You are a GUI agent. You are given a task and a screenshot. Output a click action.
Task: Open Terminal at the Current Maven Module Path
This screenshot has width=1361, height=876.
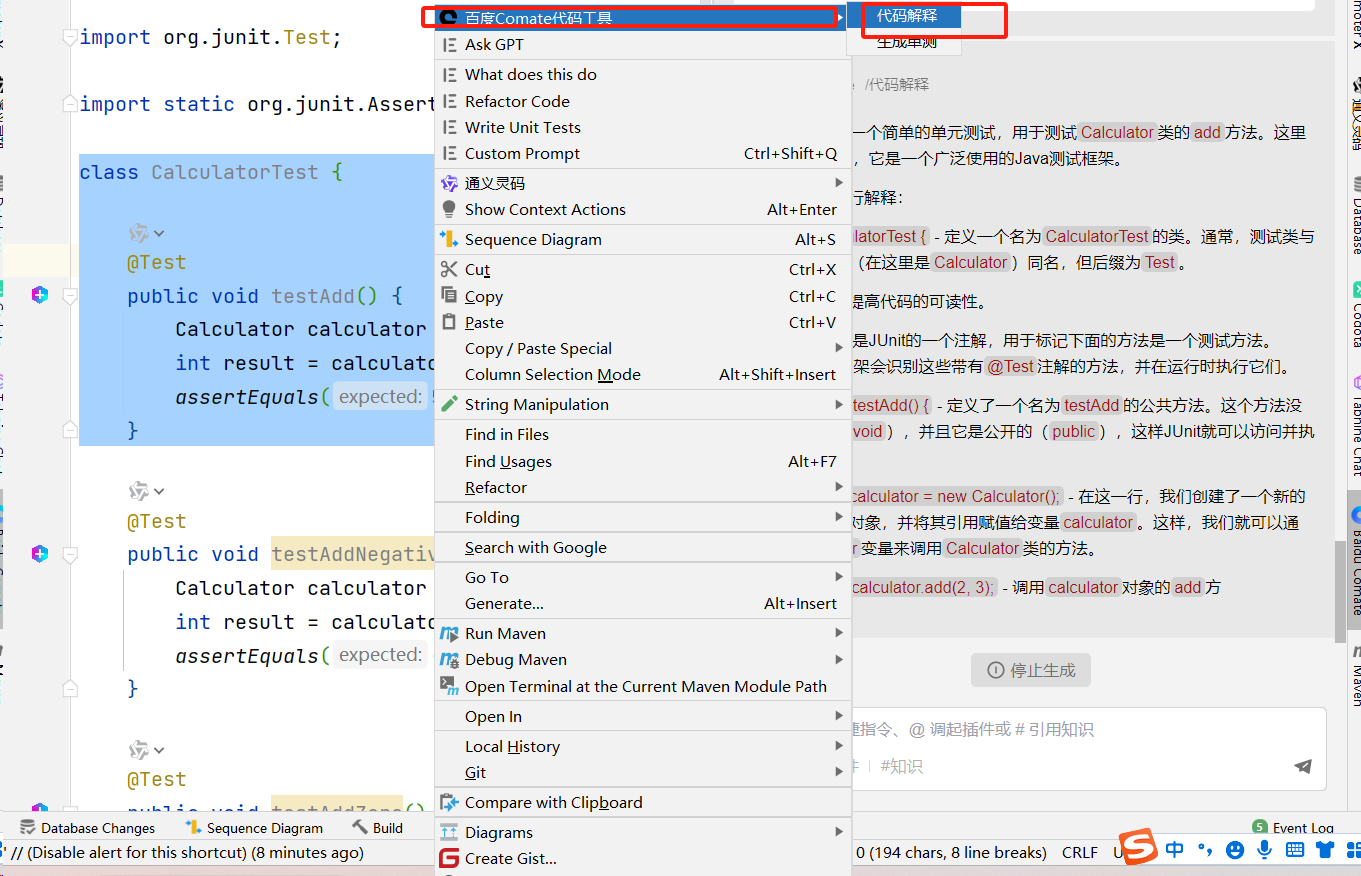point(643,686)
